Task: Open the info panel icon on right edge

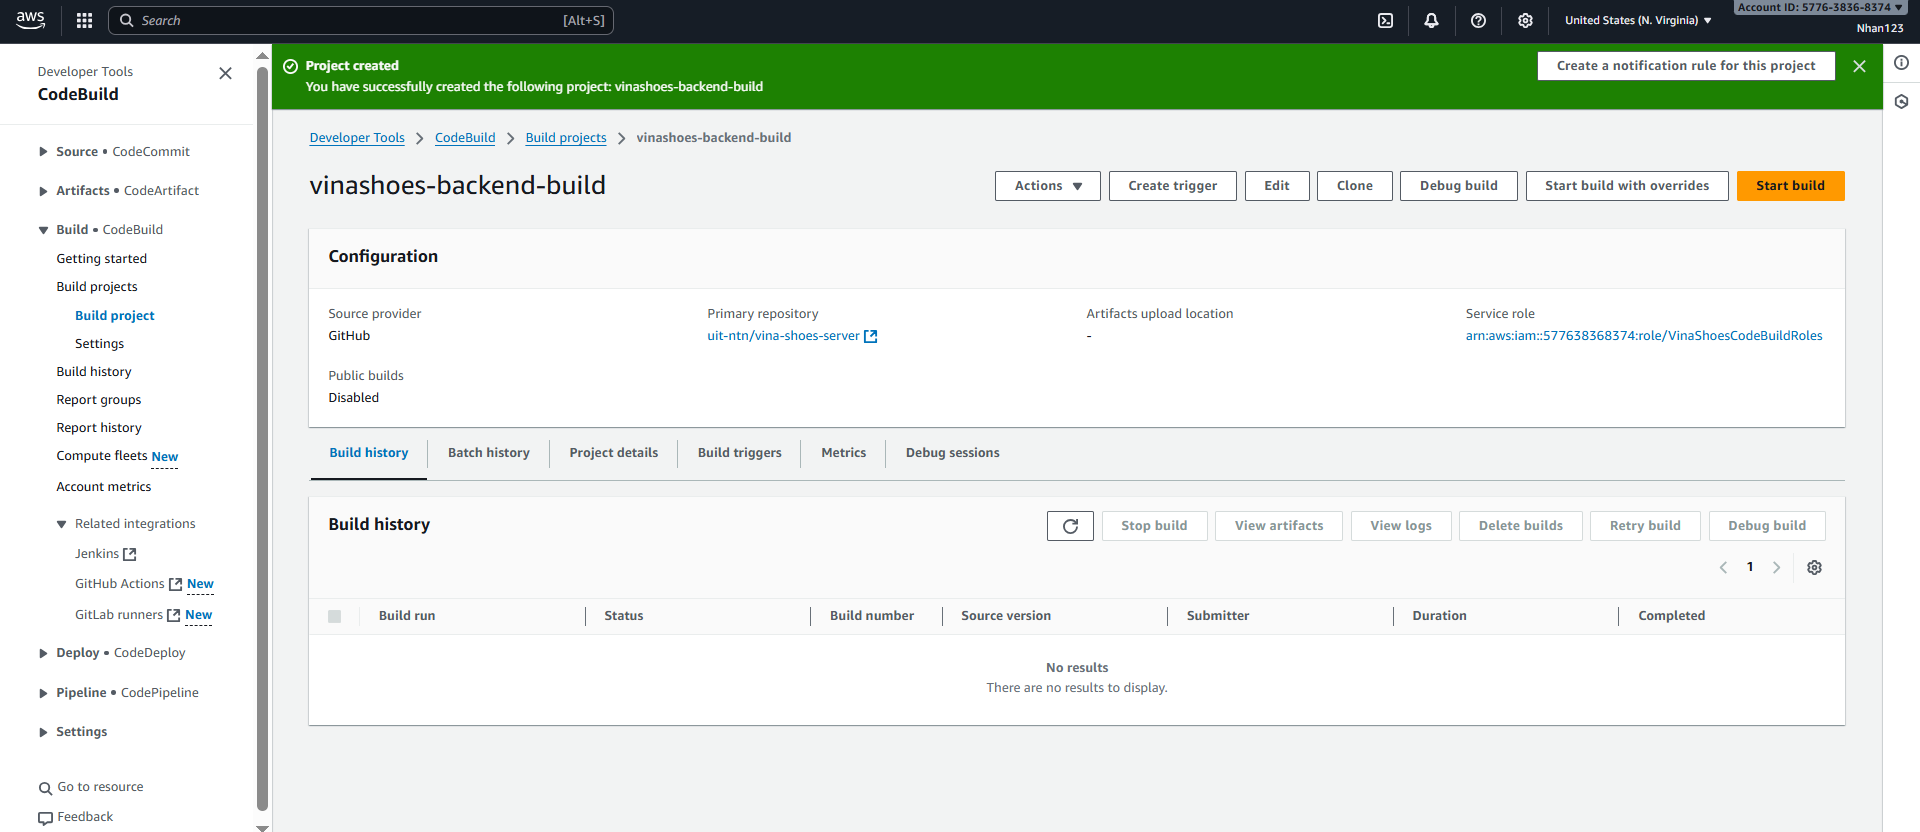Action: (1901, 63)
